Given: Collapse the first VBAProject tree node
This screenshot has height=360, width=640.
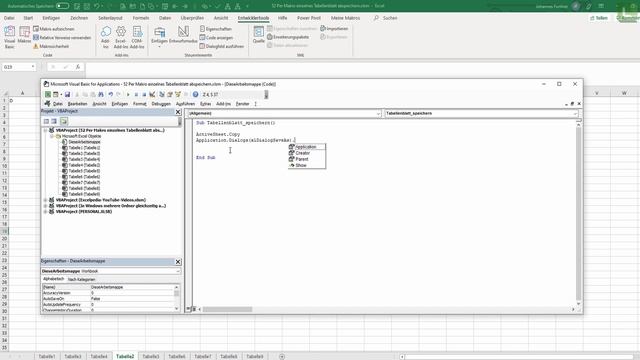Looking at the screenshot, I should click(45, 130).
